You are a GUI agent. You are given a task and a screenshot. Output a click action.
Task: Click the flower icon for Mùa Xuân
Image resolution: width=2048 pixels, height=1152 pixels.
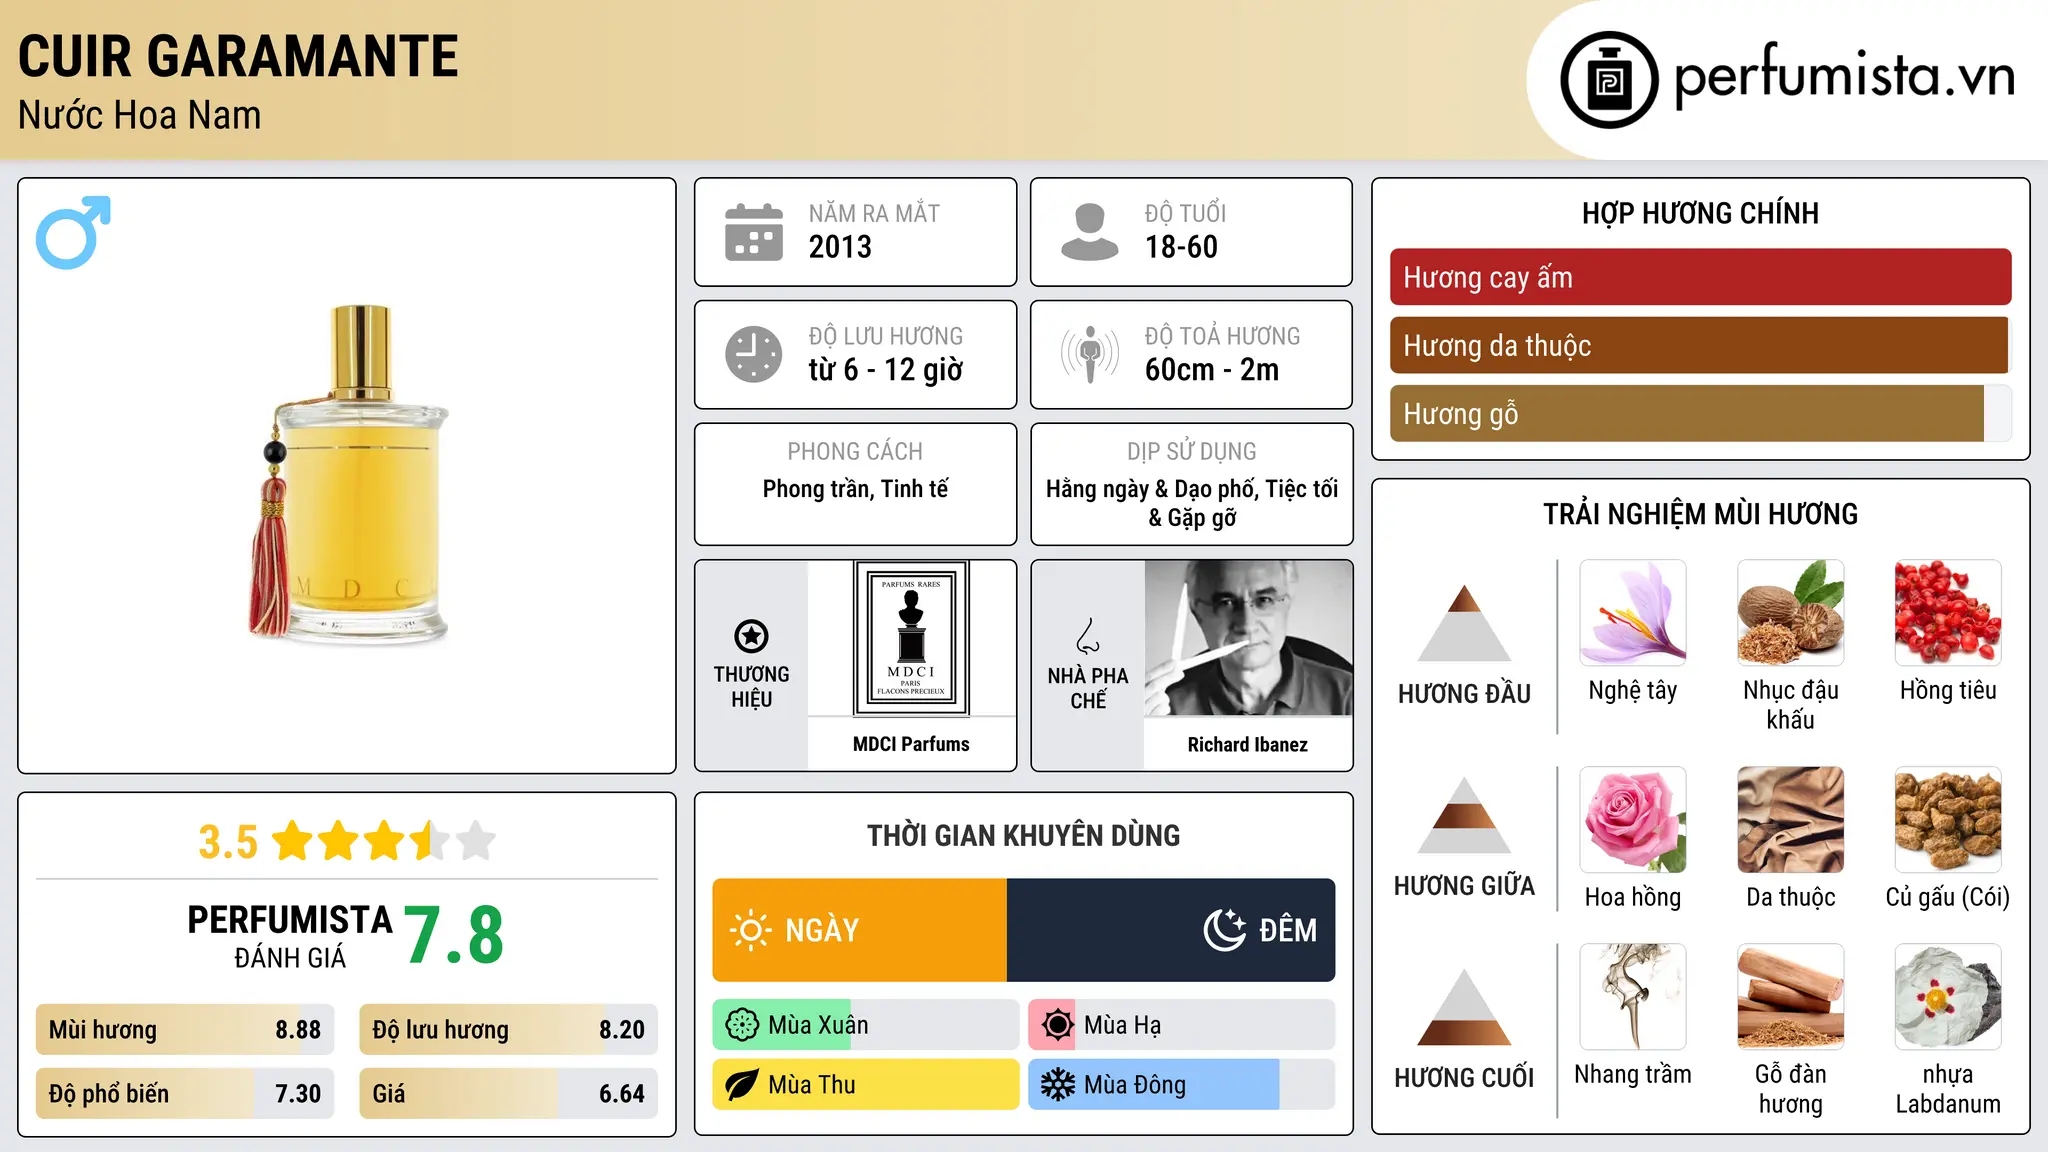click(742, 1025)
